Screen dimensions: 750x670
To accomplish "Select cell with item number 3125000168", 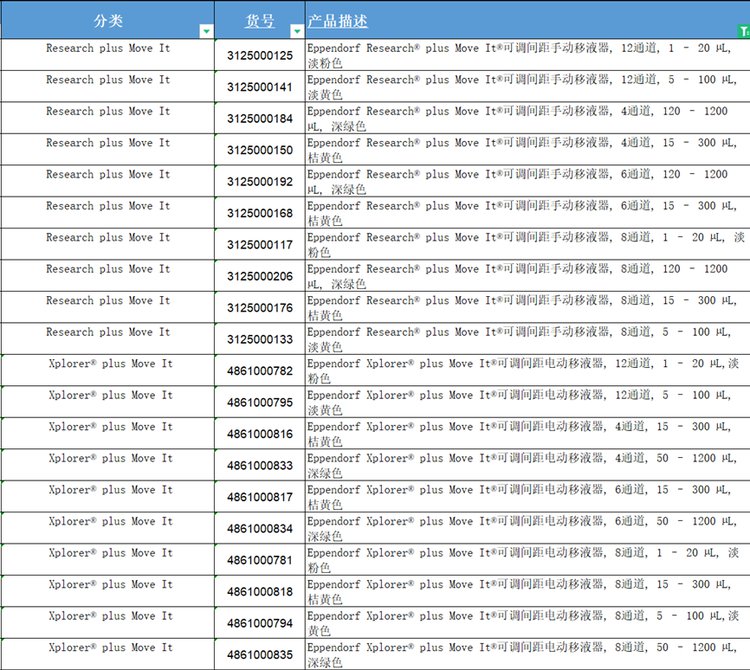I will pyautogui.click(x=260, y=213).
